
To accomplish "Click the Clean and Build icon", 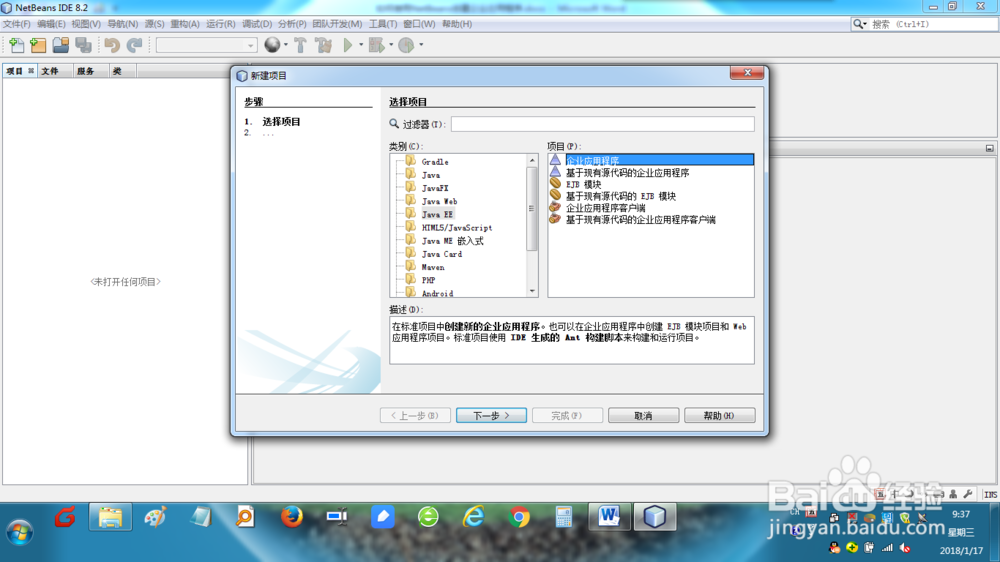I will tap(323, 45).
